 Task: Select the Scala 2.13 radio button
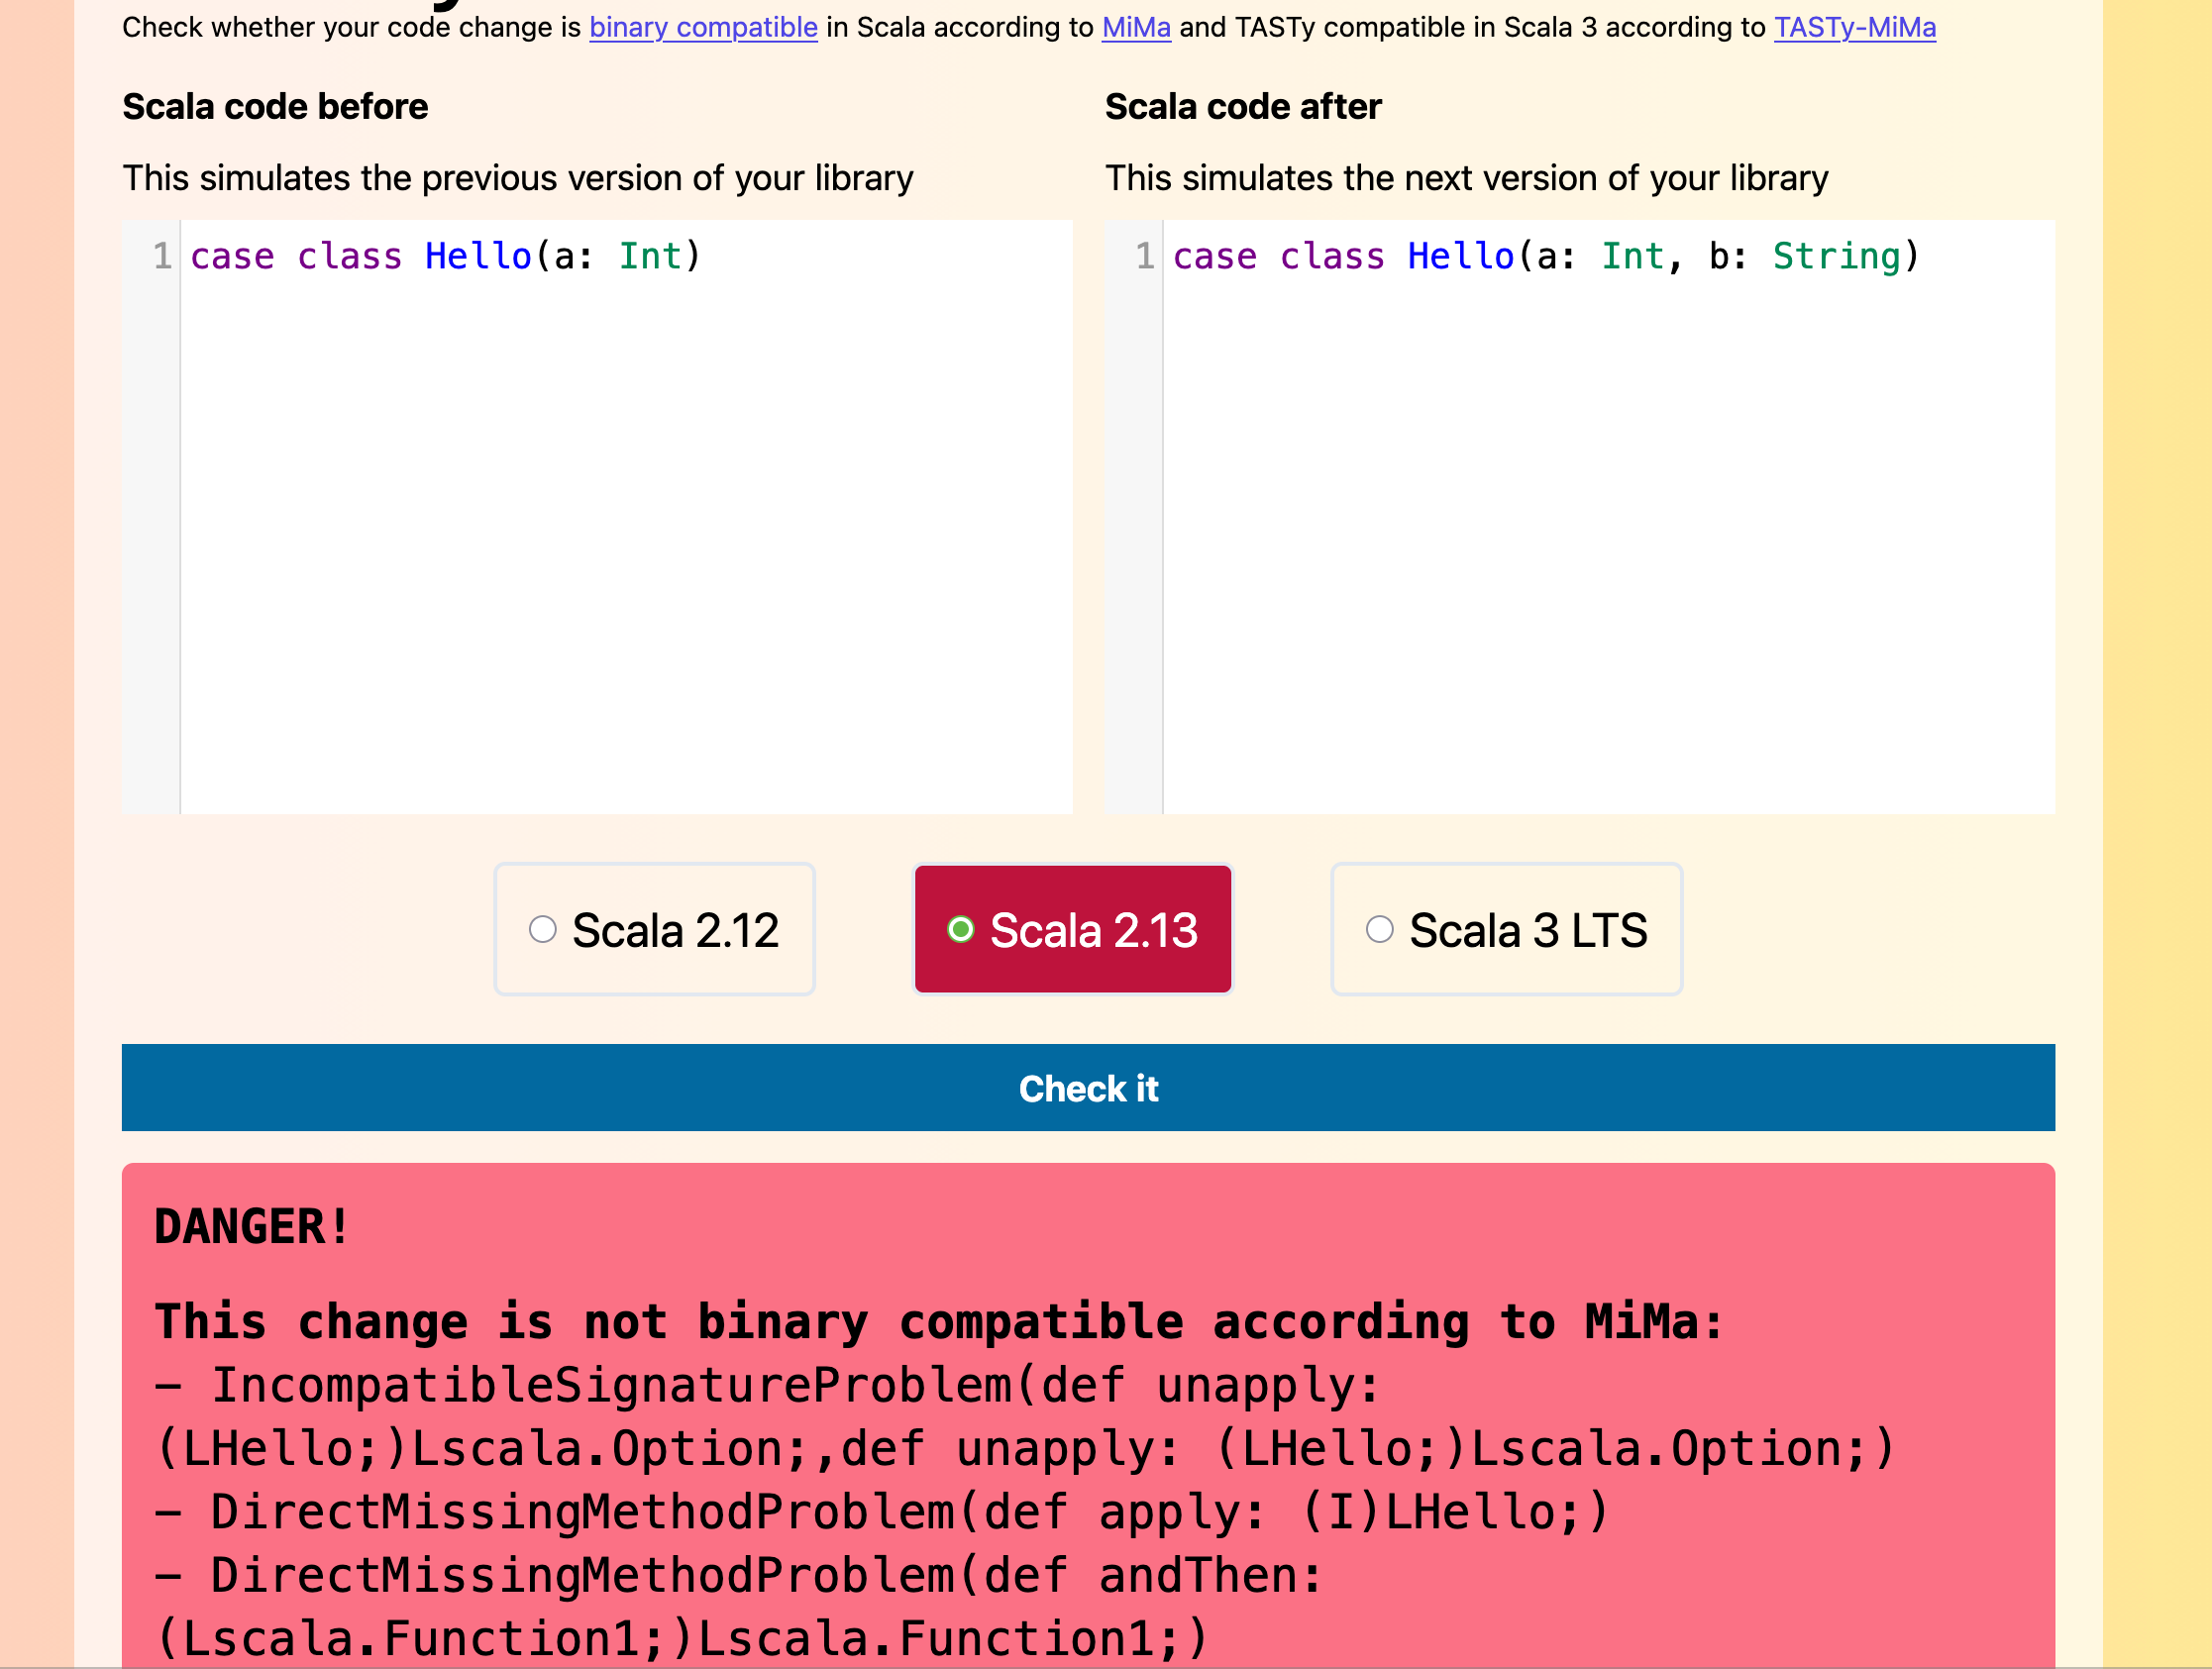960,930
